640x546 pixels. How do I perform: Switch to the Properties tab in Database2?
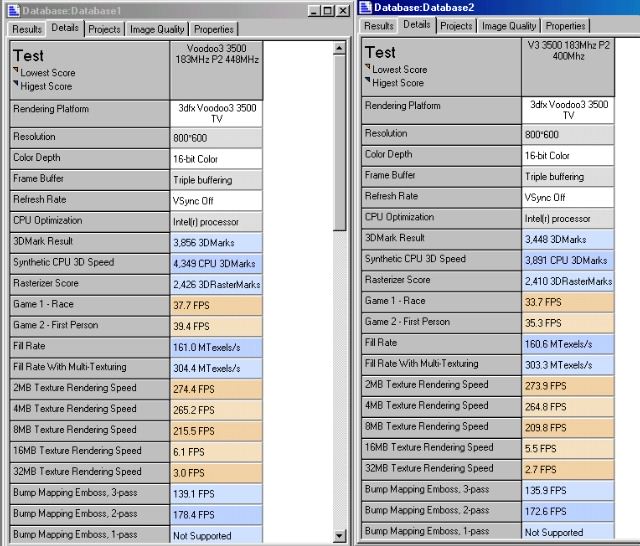pyautogui.click(x=566, y=26)
